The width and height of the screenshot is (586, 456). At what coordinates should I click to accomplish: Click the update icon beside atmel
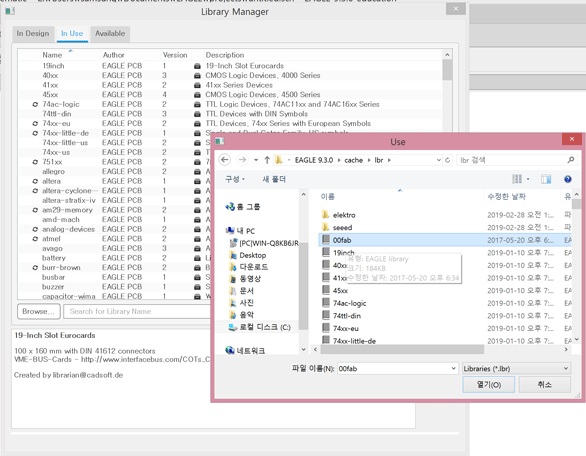[x=35, y=239]
